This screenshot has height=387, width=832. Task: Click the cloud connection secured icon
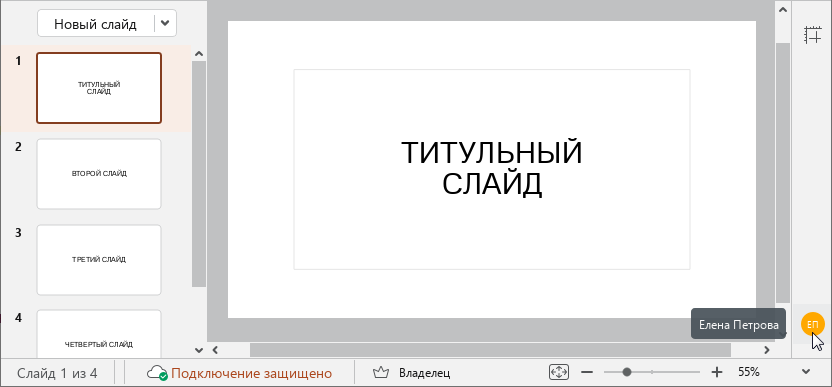pyautogui.click(x=157, y=373)
